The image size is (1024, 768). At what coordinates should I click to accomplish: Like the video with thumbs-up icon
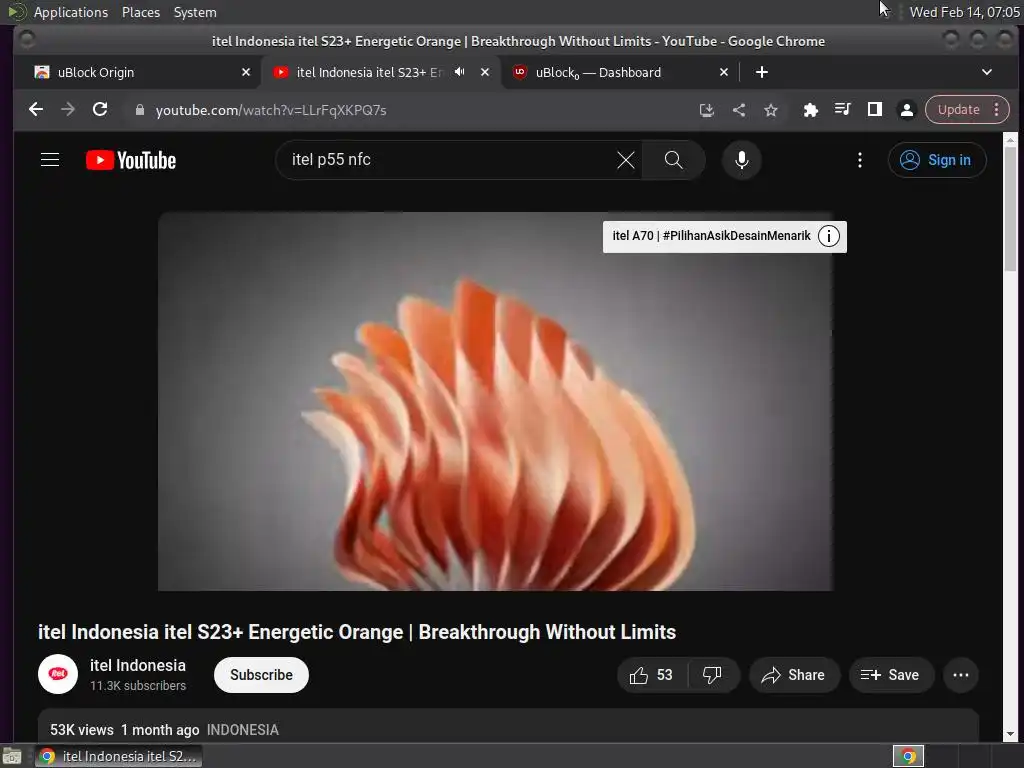(x=651, y=675)
